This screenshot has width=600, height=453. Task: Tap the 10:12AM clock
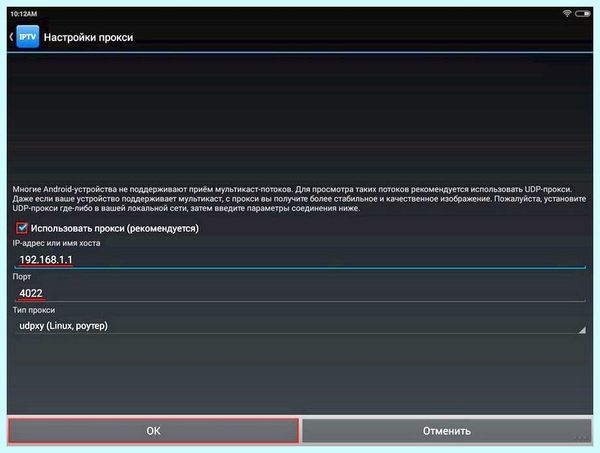point(24,14)
